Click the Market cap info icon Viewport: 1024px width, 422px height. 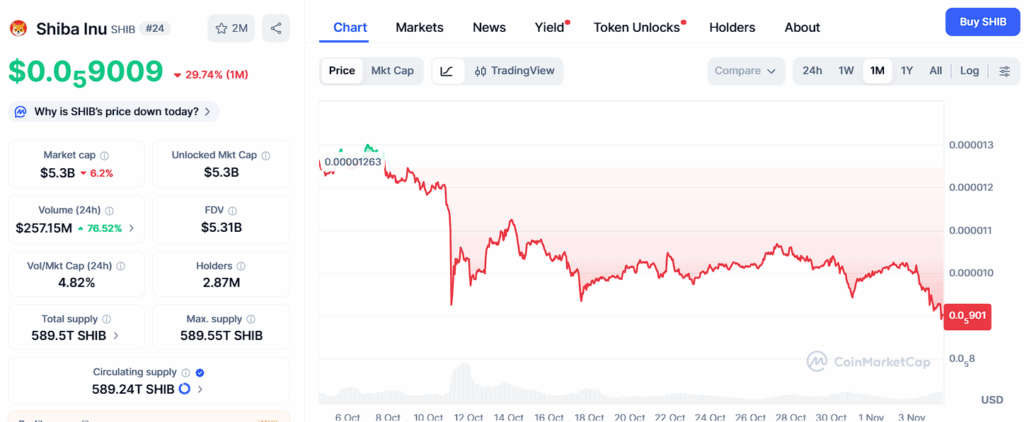tap(105, 155)
